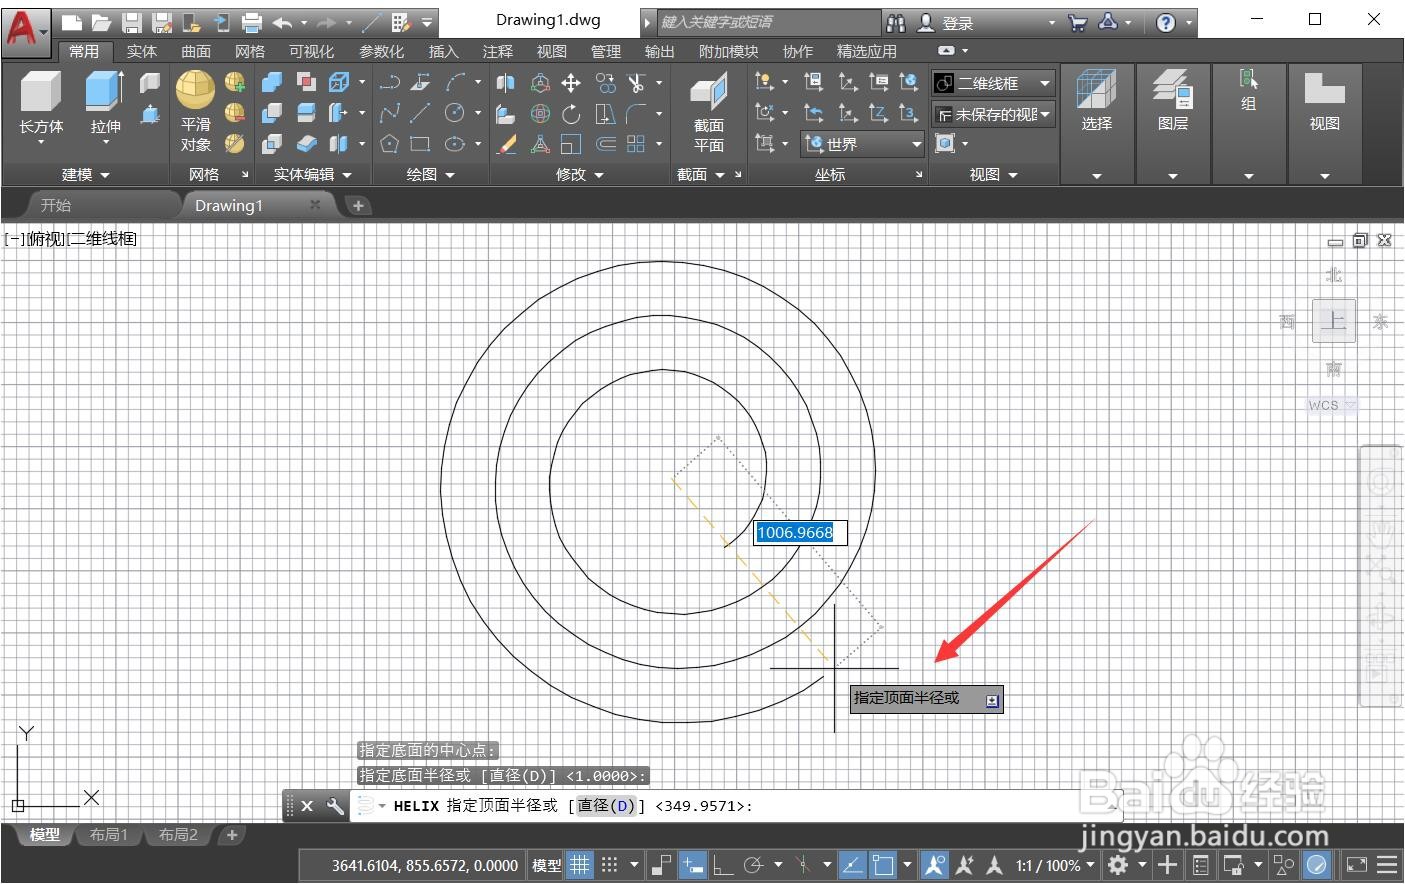Screen dimensions: 1405x884
Task: Toggle dynamic input in status bar
Action: pyautogui.click(x=693, y=865)
